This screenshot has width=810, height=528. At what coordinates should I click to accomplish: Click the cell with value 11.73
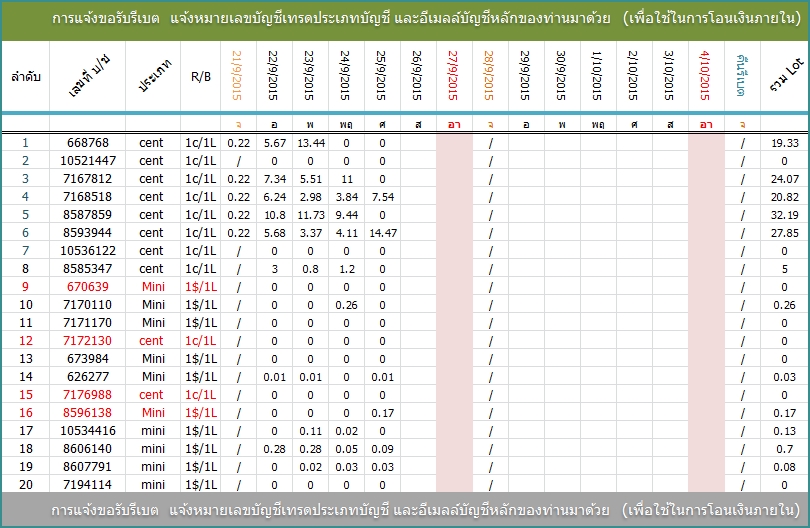tap(310, 215)
